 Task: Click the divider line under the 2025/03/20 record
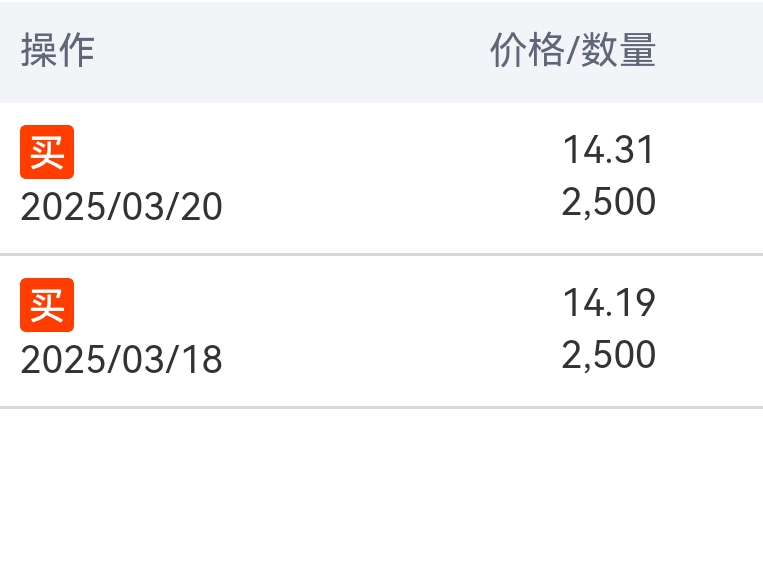click(x=382, y=254)
